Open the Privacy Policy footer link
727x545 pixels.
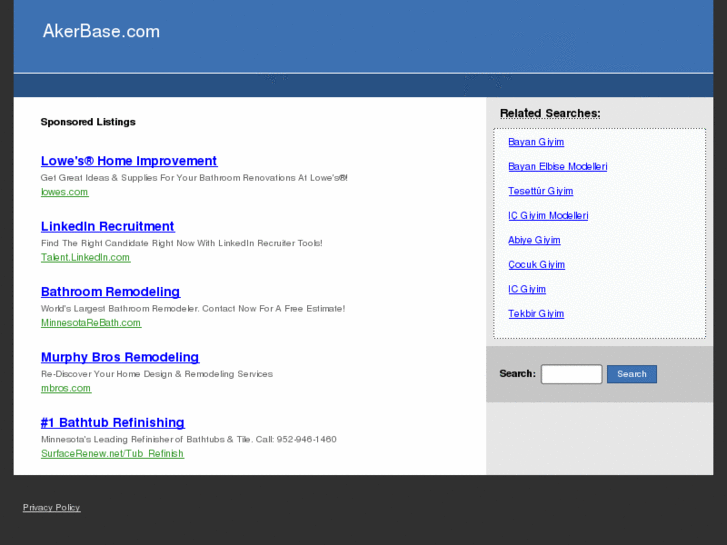tap(51, 507)
